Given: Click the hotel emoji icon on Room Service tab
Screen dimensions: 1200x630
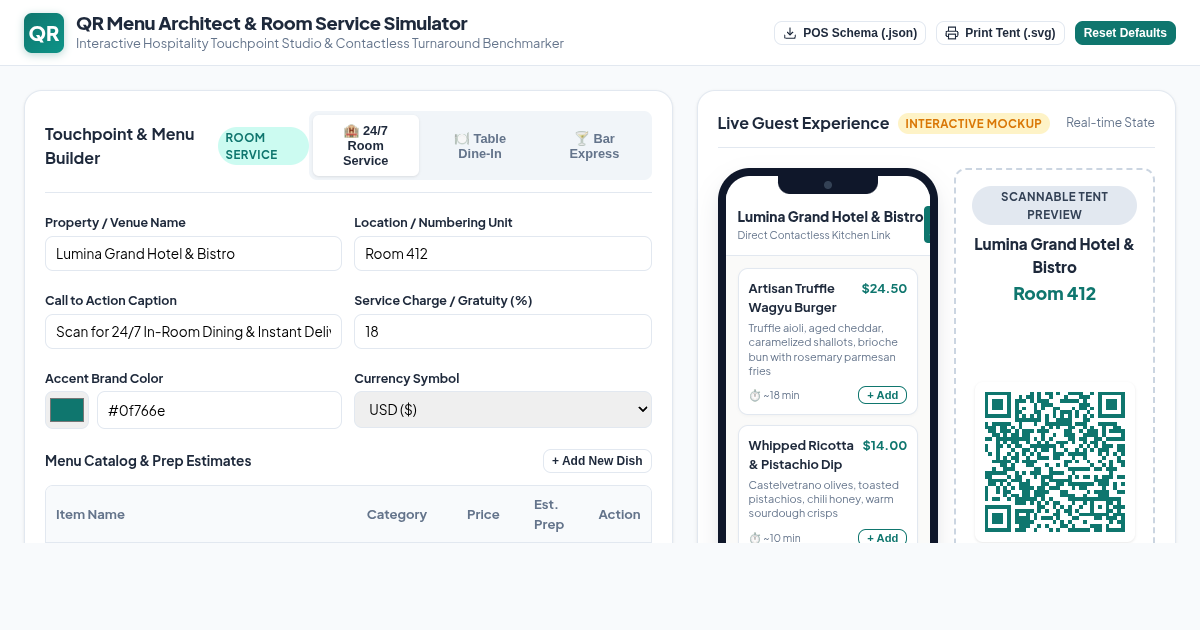Looking at the screenshot, I should coord(351,131).
